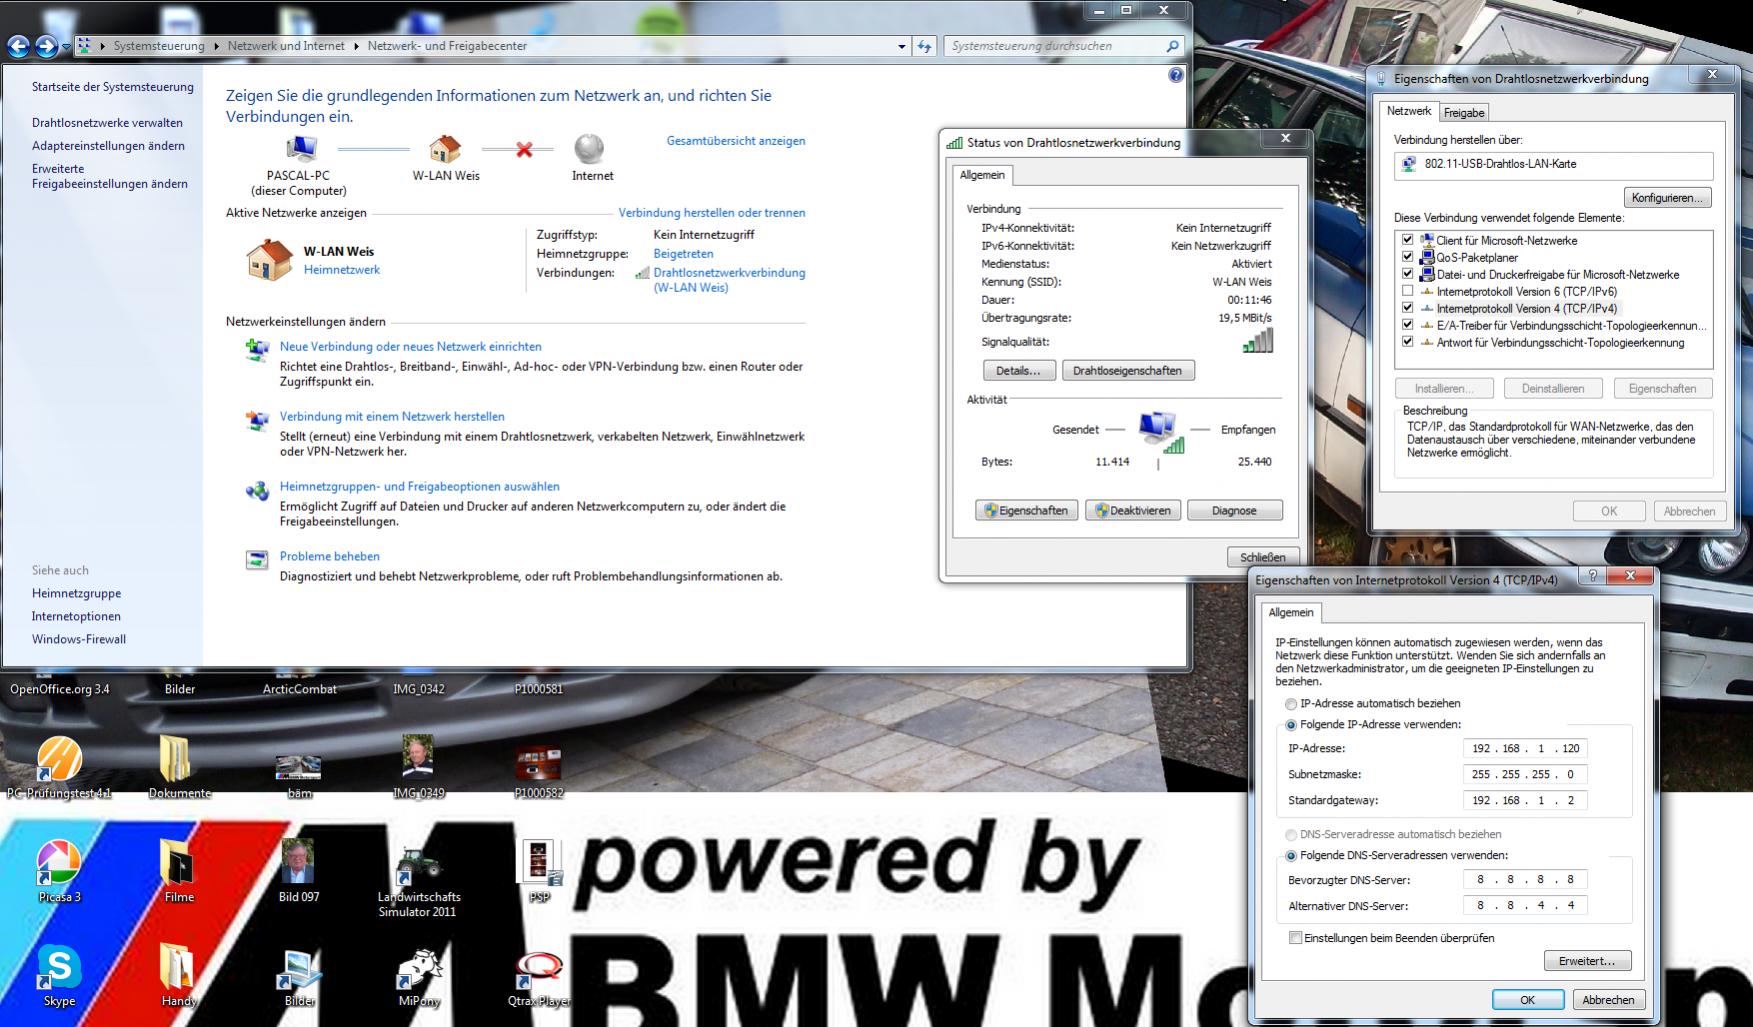Screen dimensions: 1753x1027
Task: Click the Probleme beheben icon
Action: [x=257, y=560]
